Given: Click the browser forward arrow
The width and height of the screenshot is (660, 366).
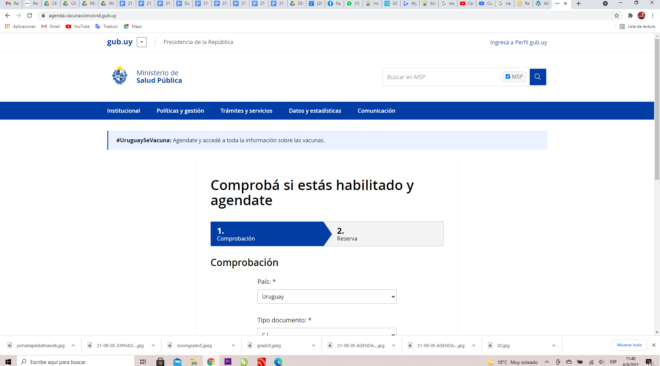Looking at the screenshot, I should (x=19, y=16).
